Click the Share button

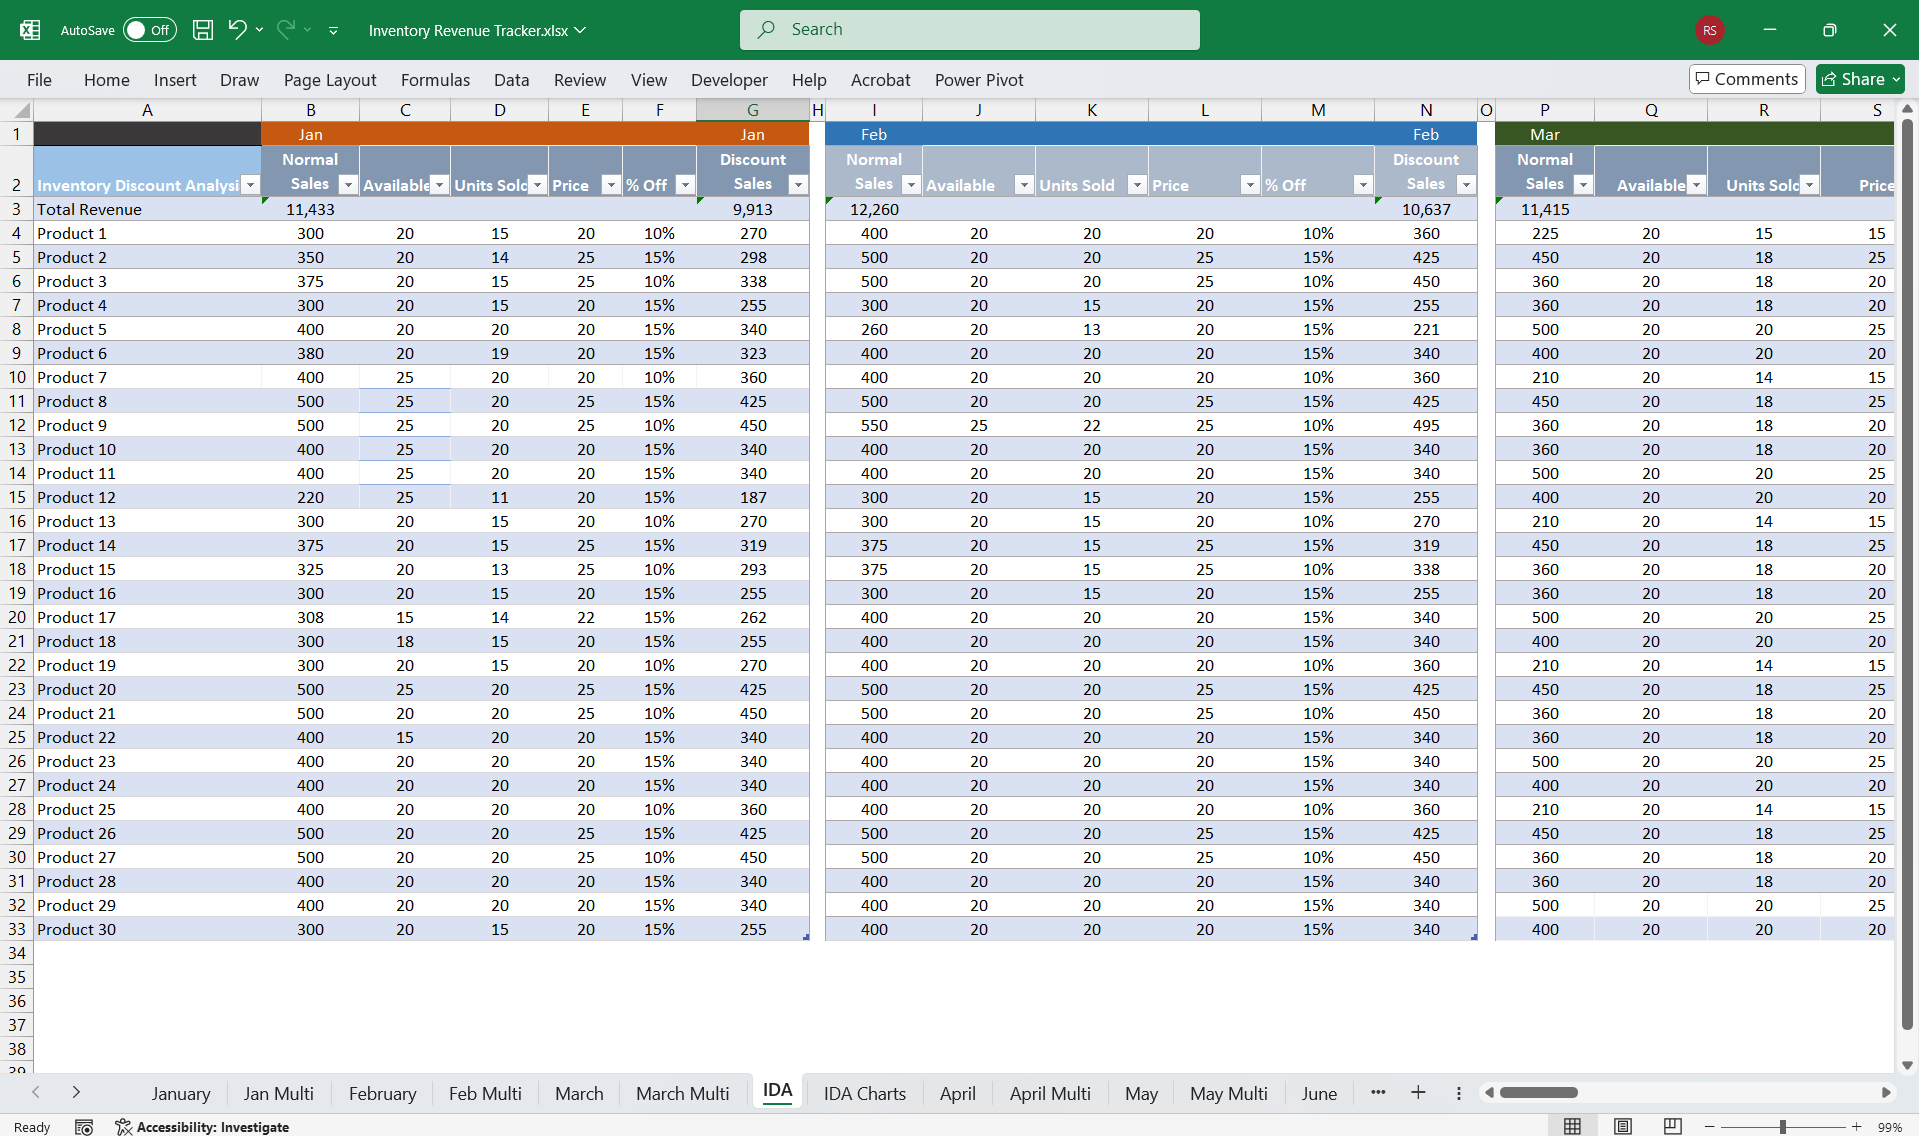[1860, 79]
